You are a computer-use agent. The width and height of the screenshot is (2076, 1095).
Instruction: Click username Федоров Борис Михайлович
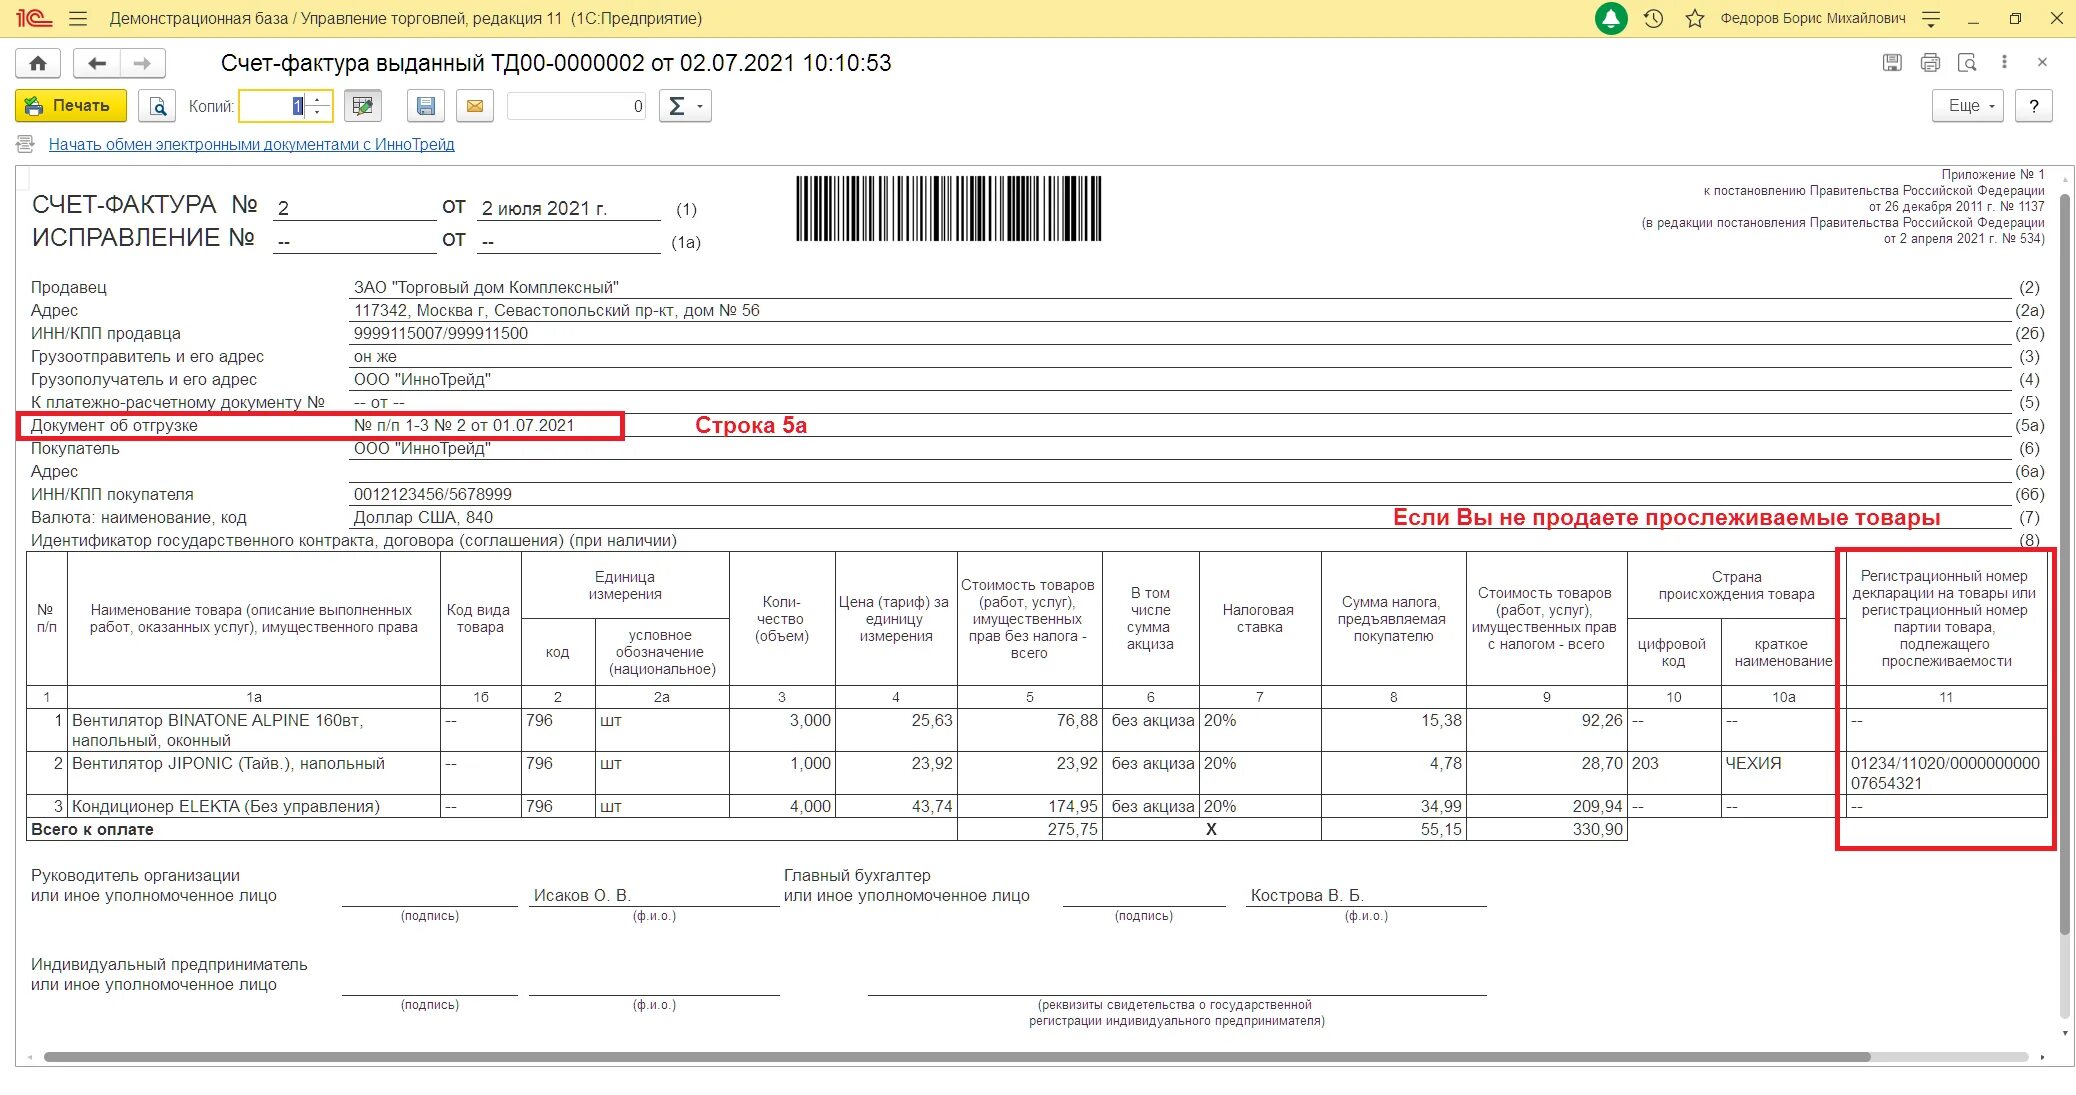tap(1813, 18)
